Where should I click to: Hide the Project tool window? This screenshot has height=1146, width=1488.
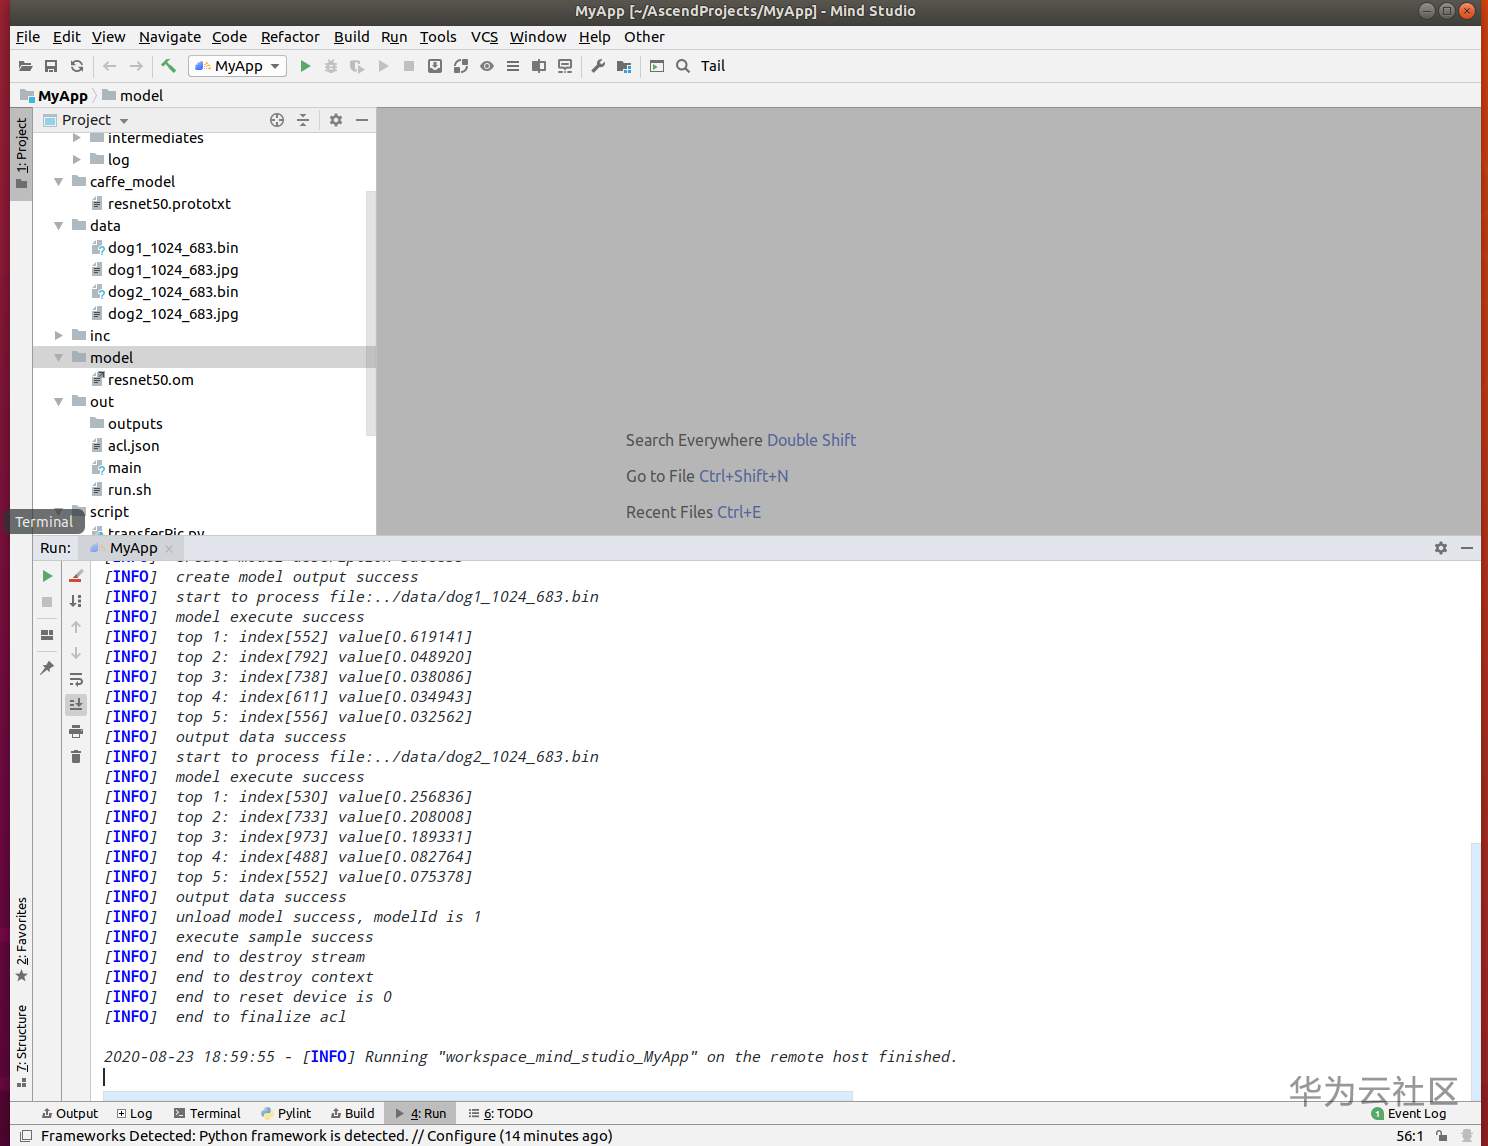362,120
